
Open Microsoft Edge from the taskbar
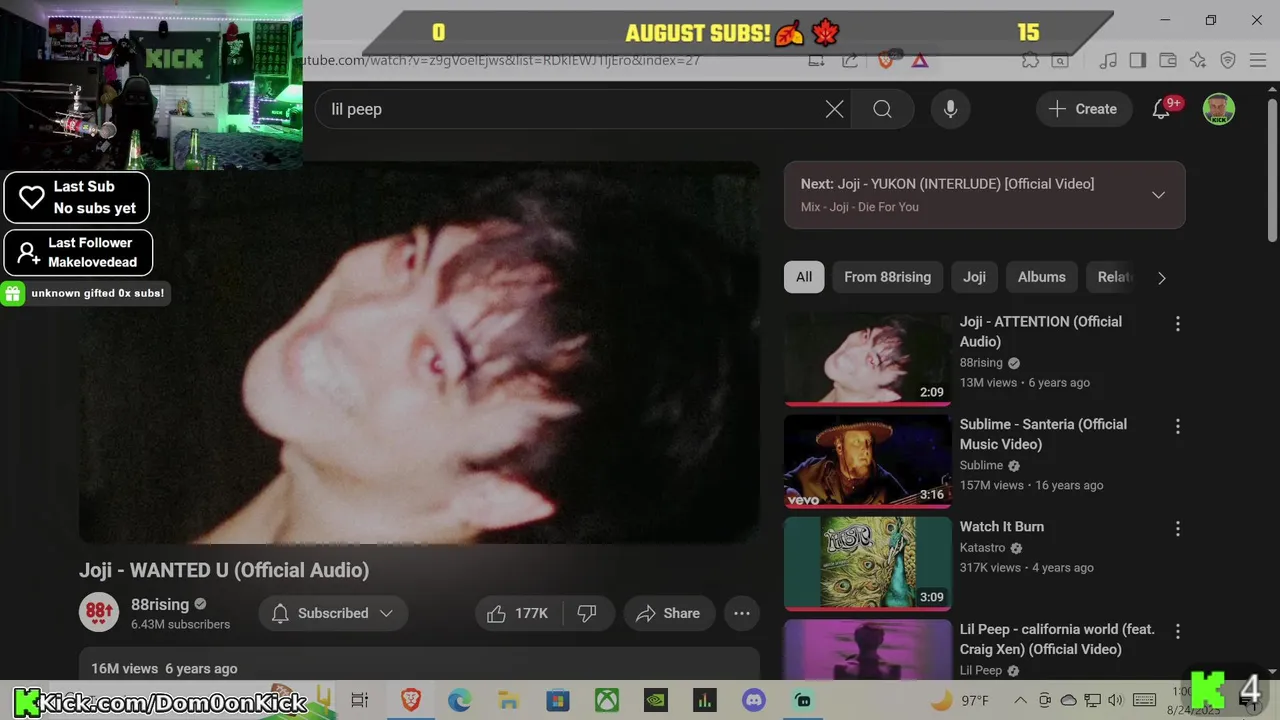(460, 700)
